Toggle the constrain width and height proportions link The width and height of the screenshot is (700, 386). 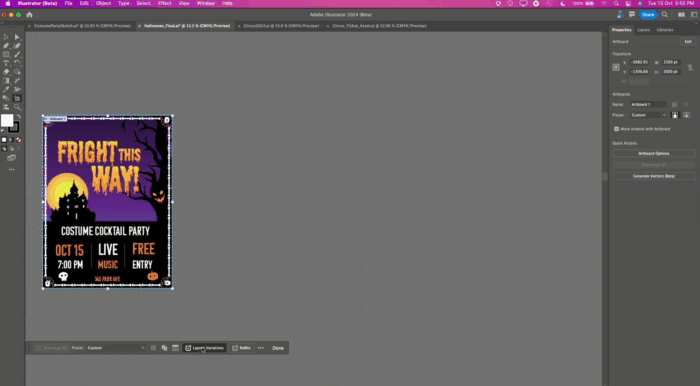pyautogui.click(x=690, y=67)
